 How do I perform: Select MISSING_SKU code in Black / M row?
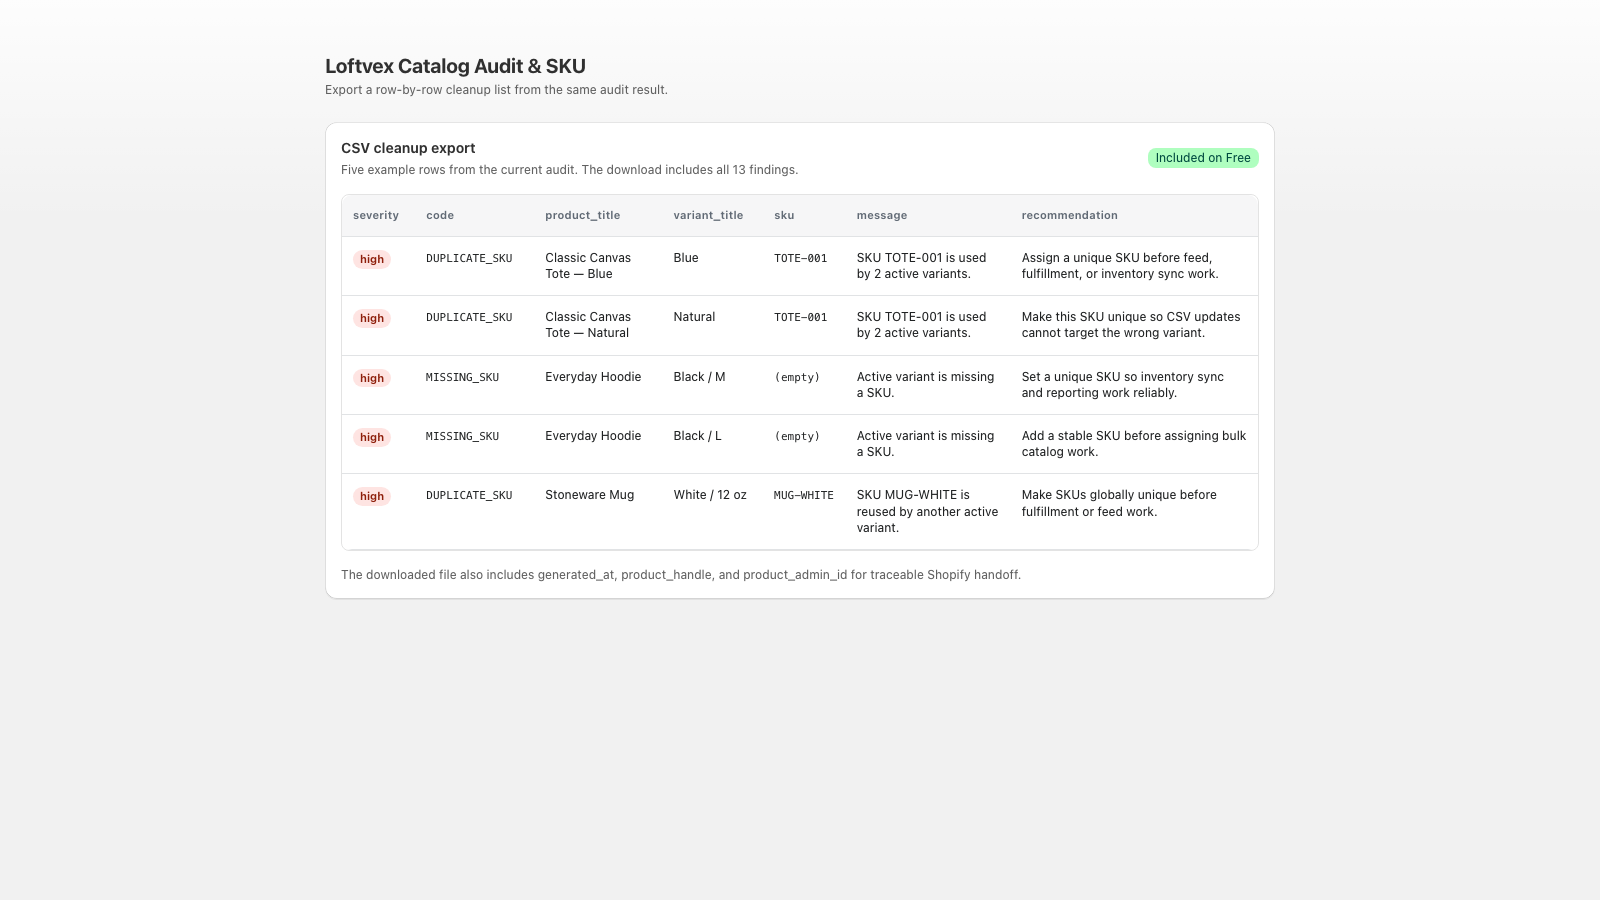(x=462, y=377)
